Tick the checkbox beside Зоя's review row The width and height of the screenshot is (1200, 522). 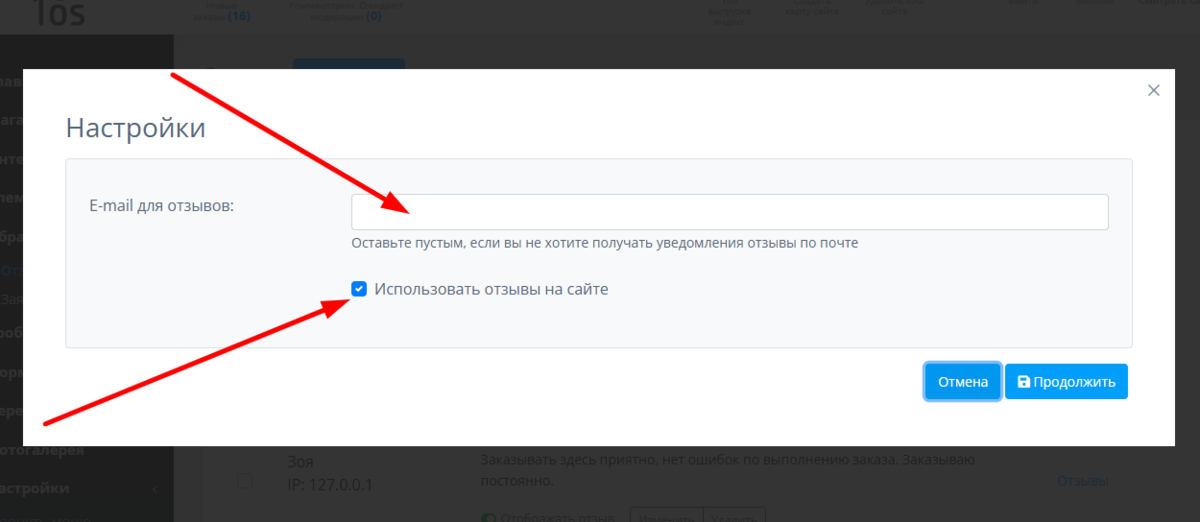[x=245, y=481]
